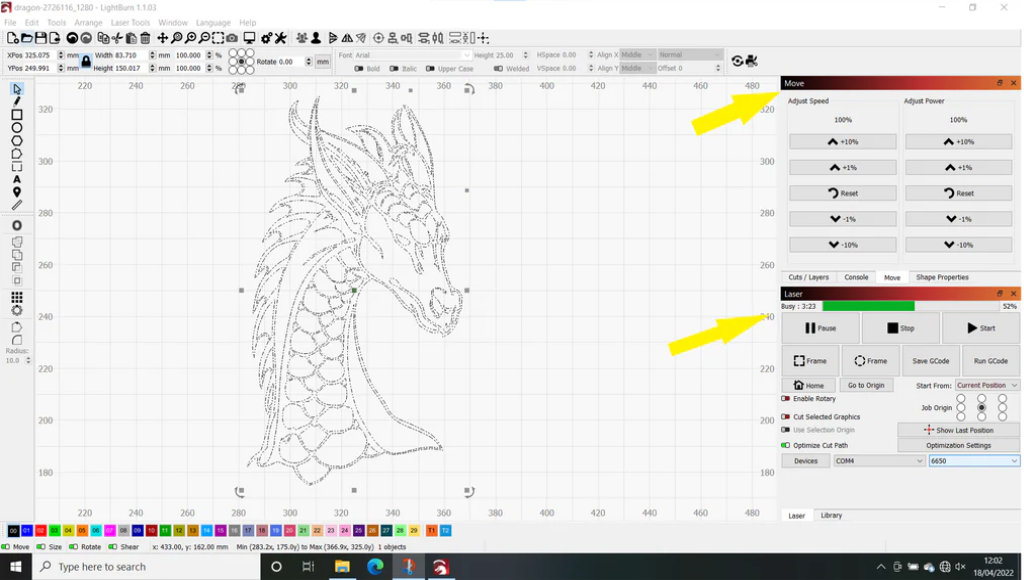The width and height of the screenshot is (1024, 580).
Task: Open the Normal text style dropdown
Action: click(x=690, y=55)
